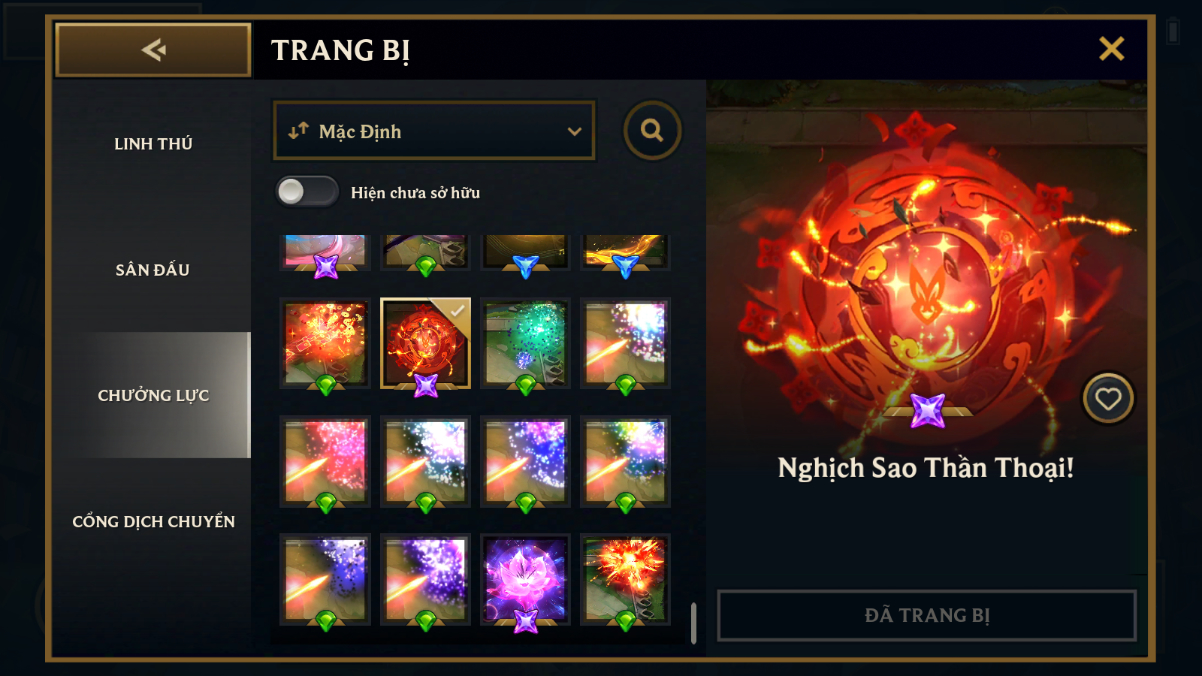Image resolution: width=1202 pixels, height=676 pixels.
Task: Select the rainbow sparkle boom thumbnail
Action: (x=625, y=461)
